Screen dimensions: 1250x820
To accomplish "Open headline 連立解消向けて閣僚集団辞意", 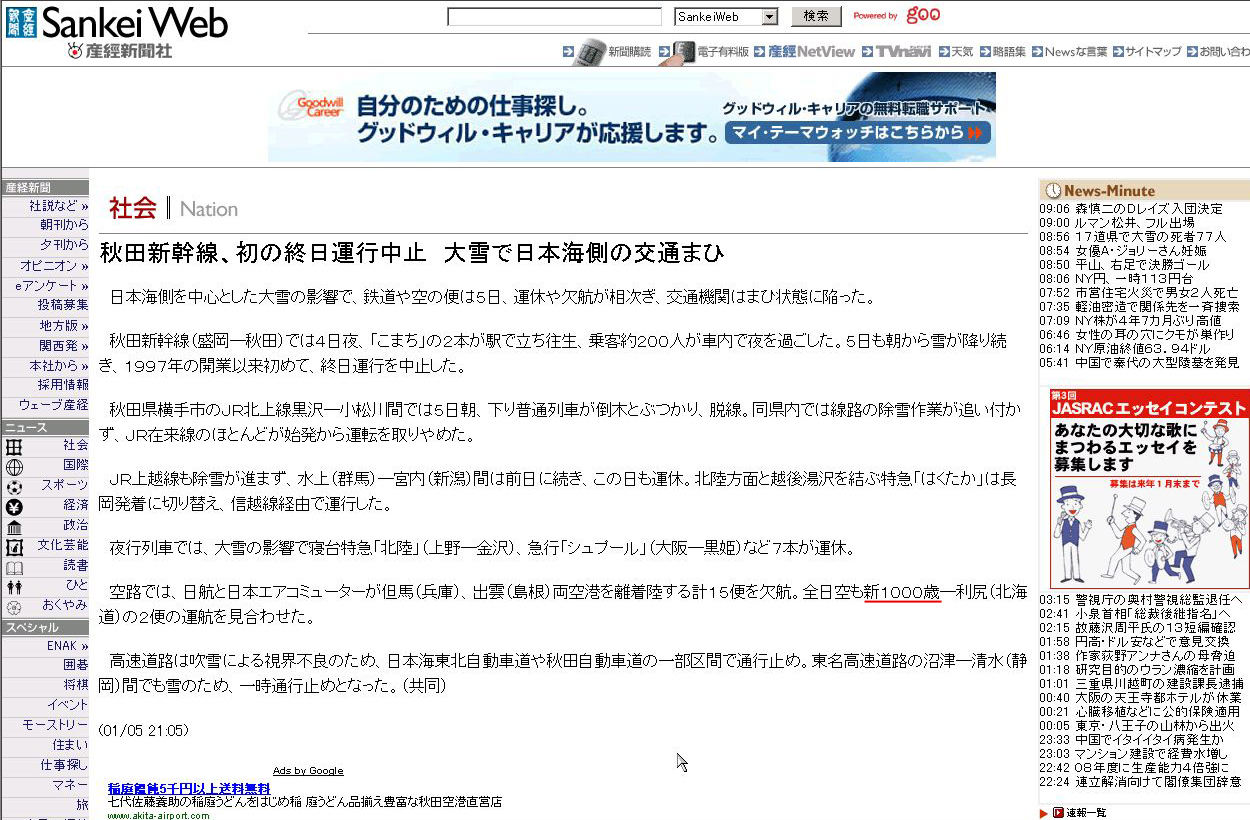I will pyautogui.click(x=1158, y=782).
